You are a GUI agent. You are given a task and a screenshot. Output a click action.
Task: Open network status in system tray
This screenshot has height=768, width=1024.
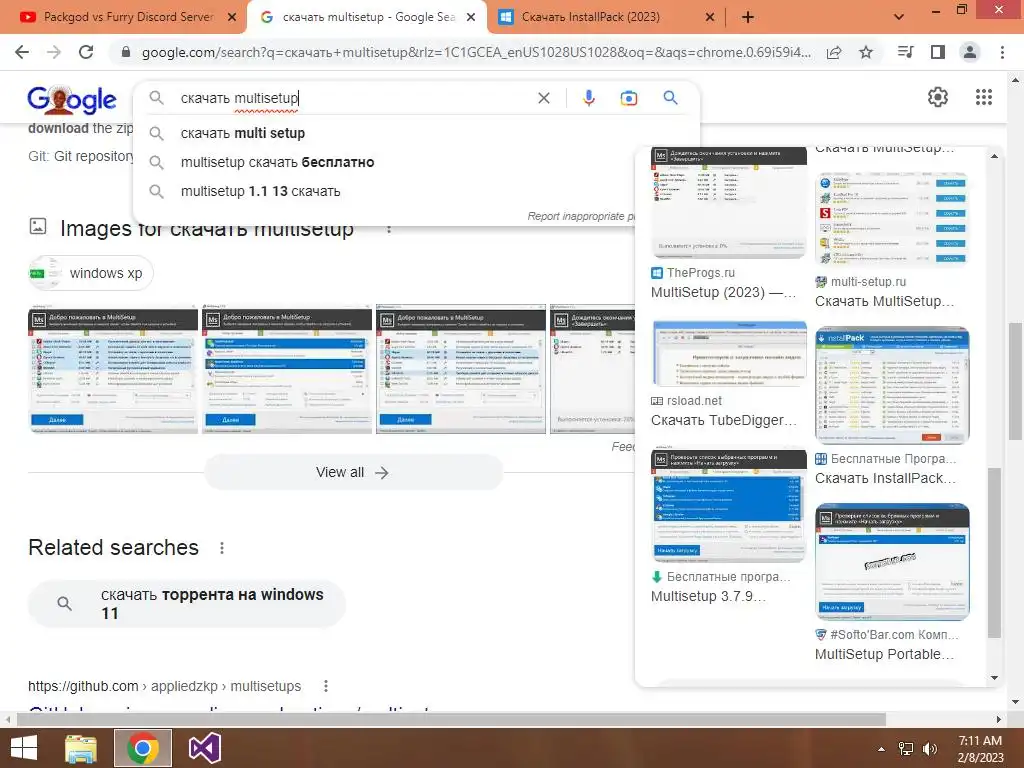906,748
